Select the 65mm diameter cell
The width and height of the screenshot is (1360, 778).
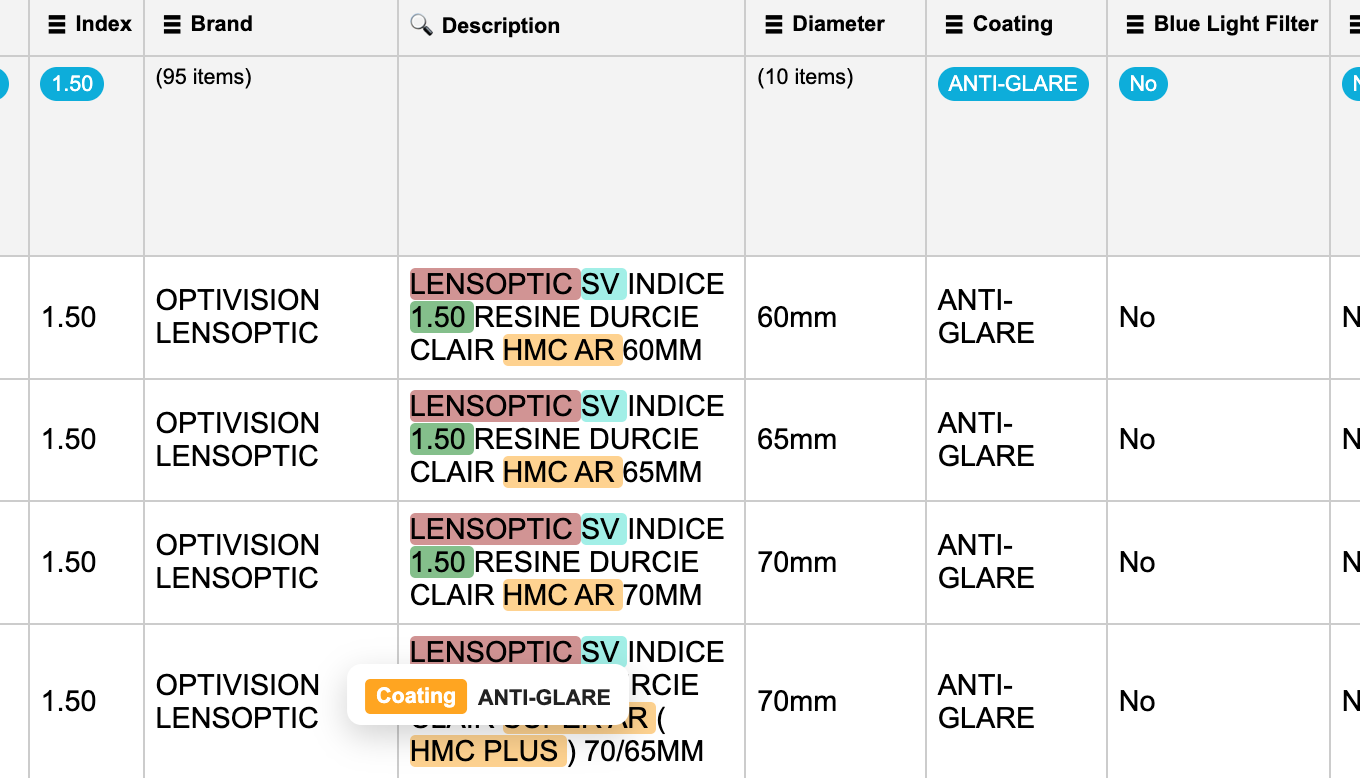[x=796, y=440]
